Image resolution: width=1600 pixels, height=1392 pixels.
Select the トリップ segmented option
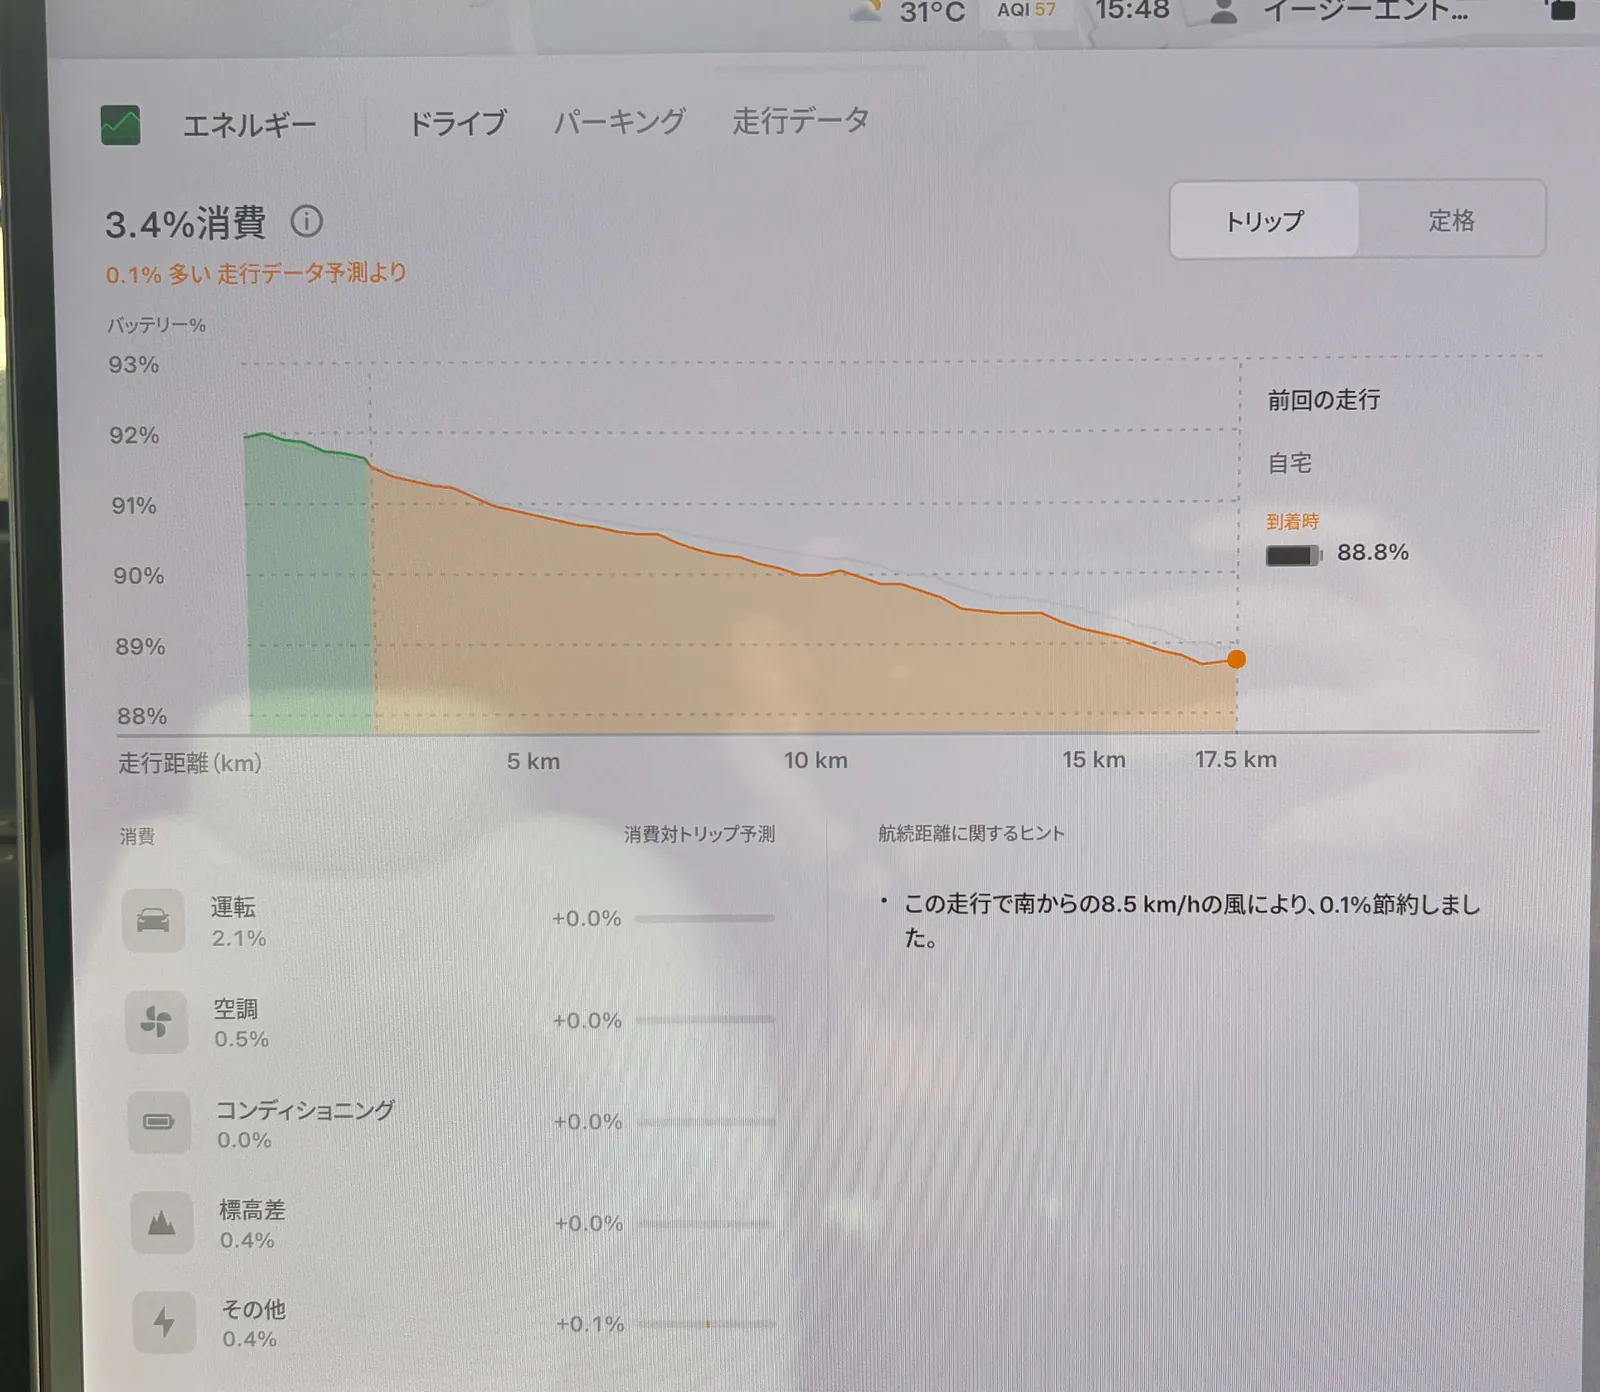pyautogui.click(x=1265, y=220)
